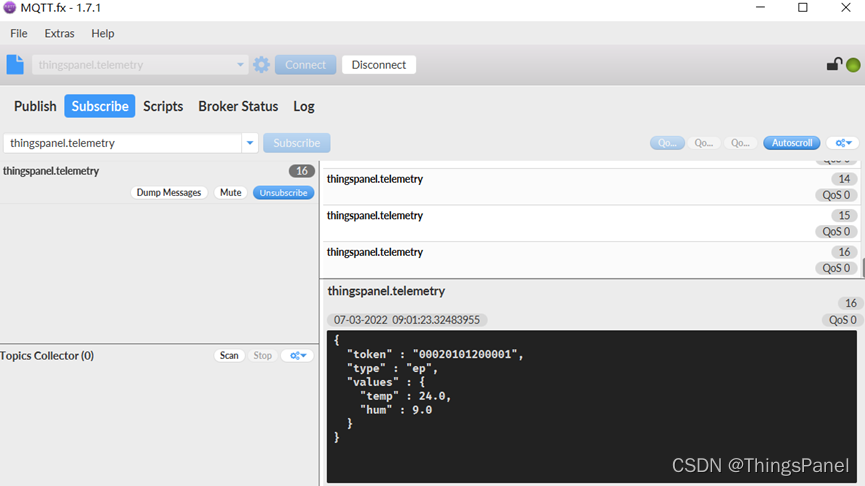Click the Connect button

coord(305,65)
